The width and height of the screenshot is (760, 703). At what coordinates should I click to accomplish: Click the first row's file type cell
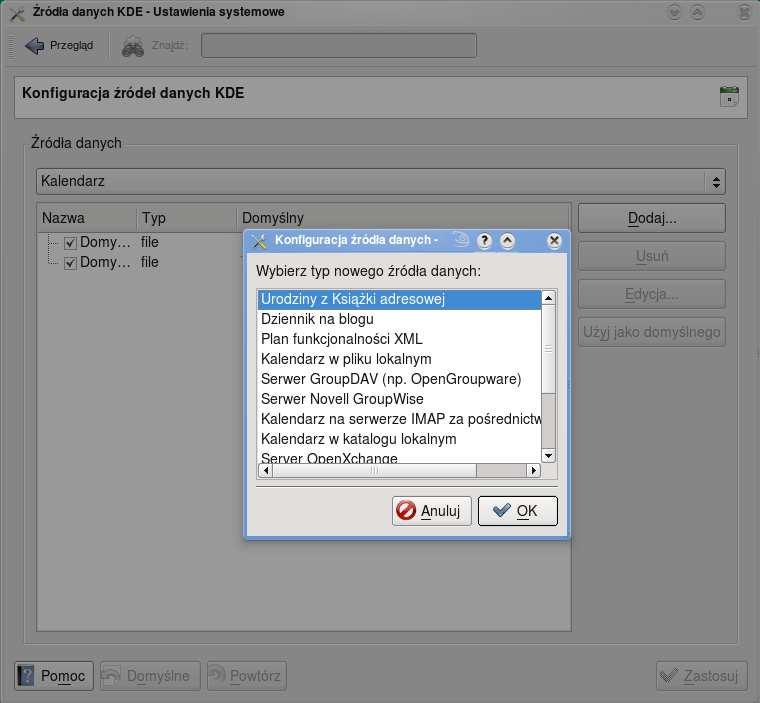[x=150, y=242]
